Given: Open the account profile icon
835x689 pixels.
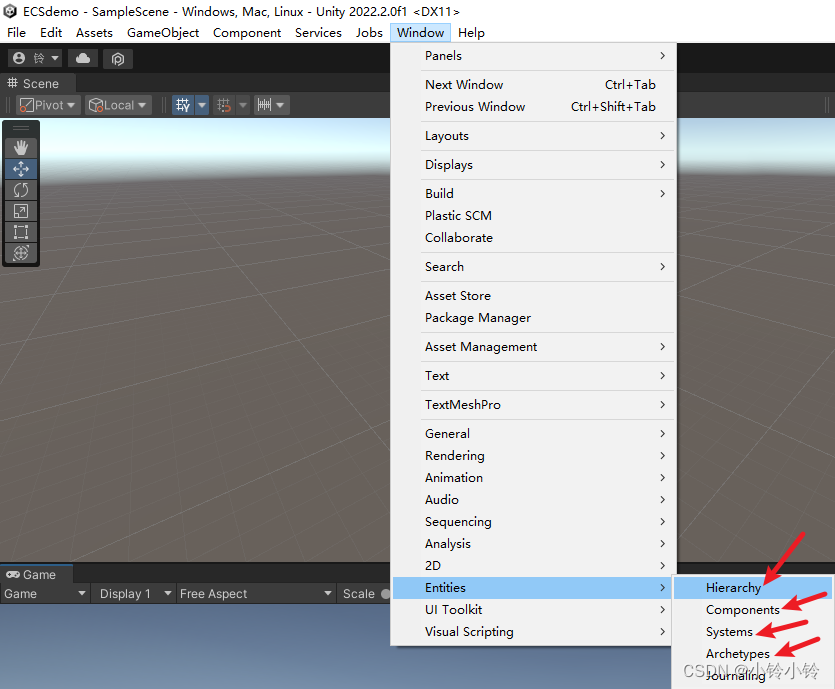Looking at the screenshot, I should click(x=19, y=58).
